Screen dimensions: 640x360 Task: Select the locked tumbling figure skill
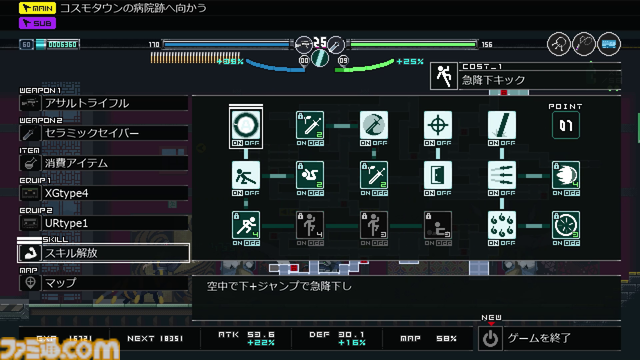(x=310, y=175)
